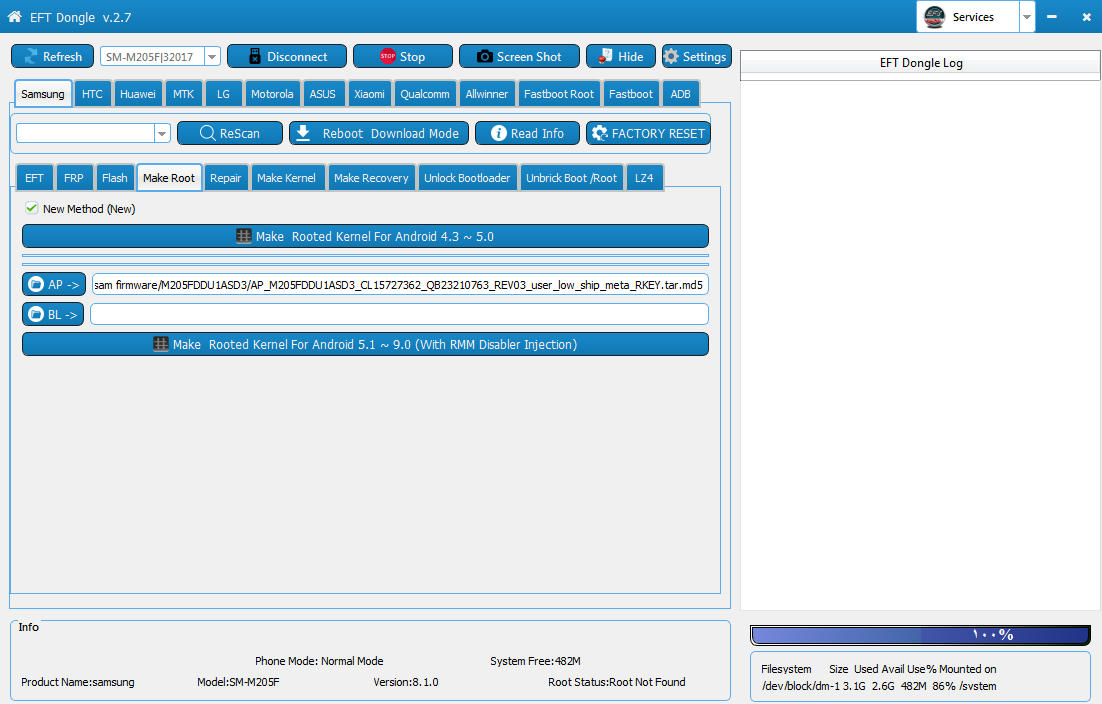1102x704 pixels.
Task: Browse AP file with AP -> button
Action: point(54,285)
